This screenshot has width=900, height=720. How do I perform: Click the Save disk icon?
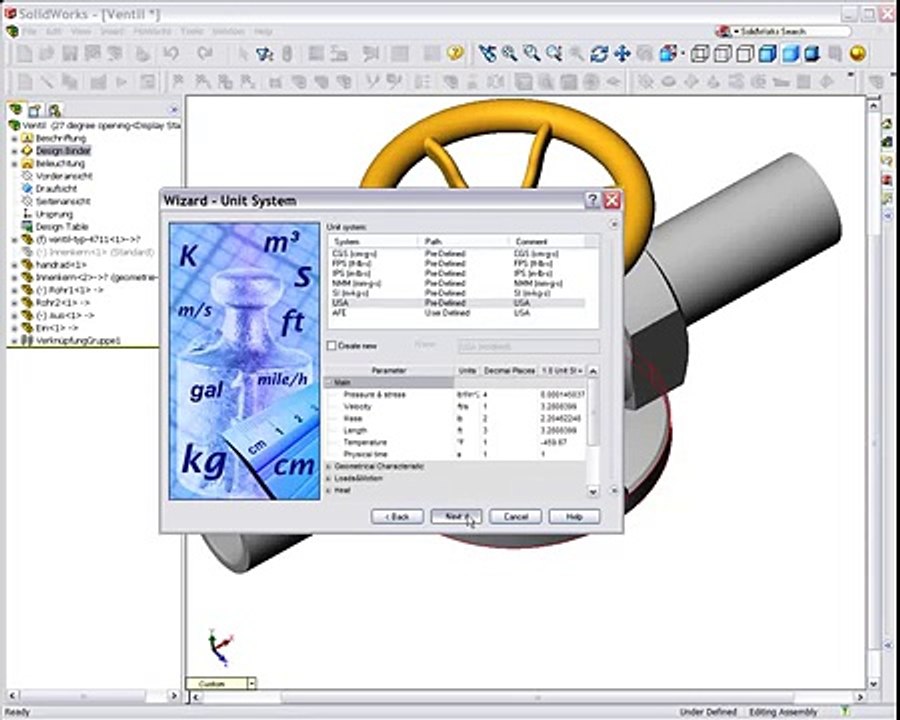coord(70,54)
